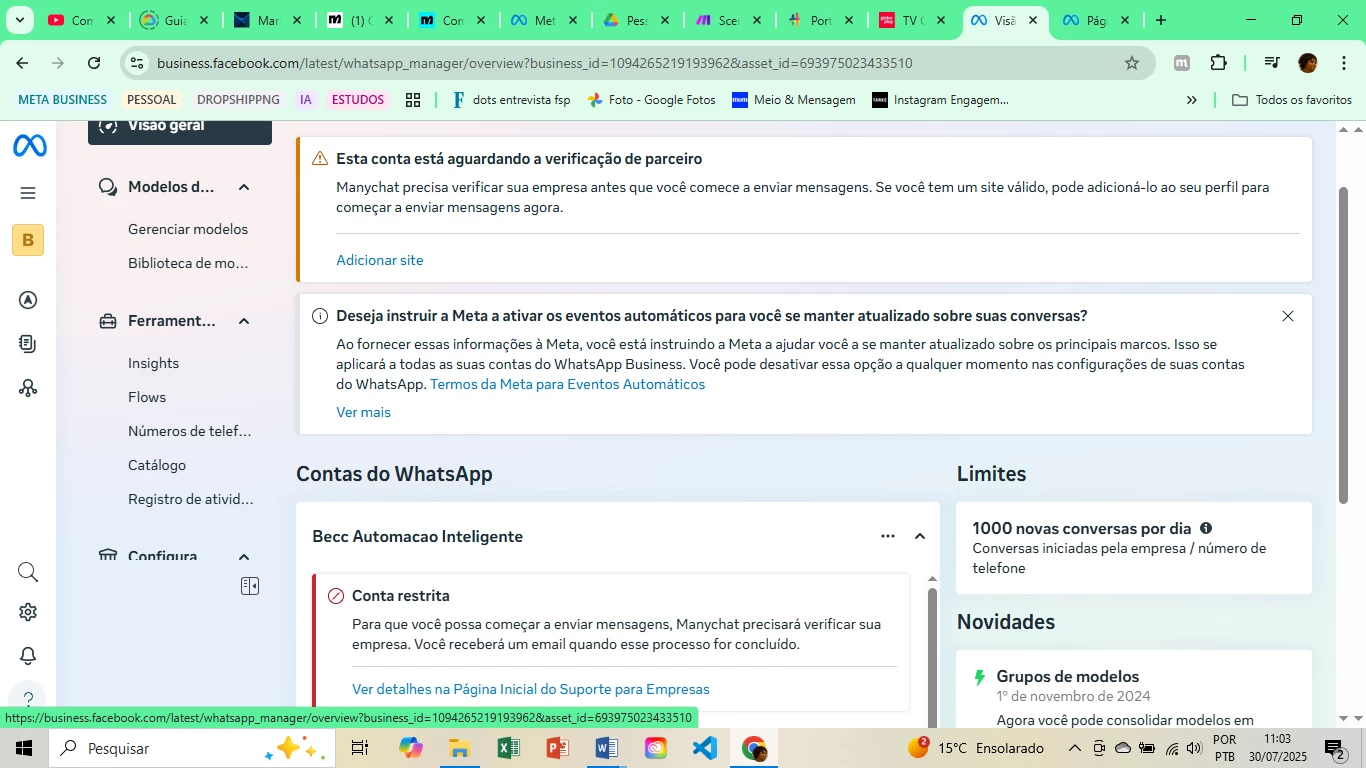Open Insights in the sidebar

point(153,363)
